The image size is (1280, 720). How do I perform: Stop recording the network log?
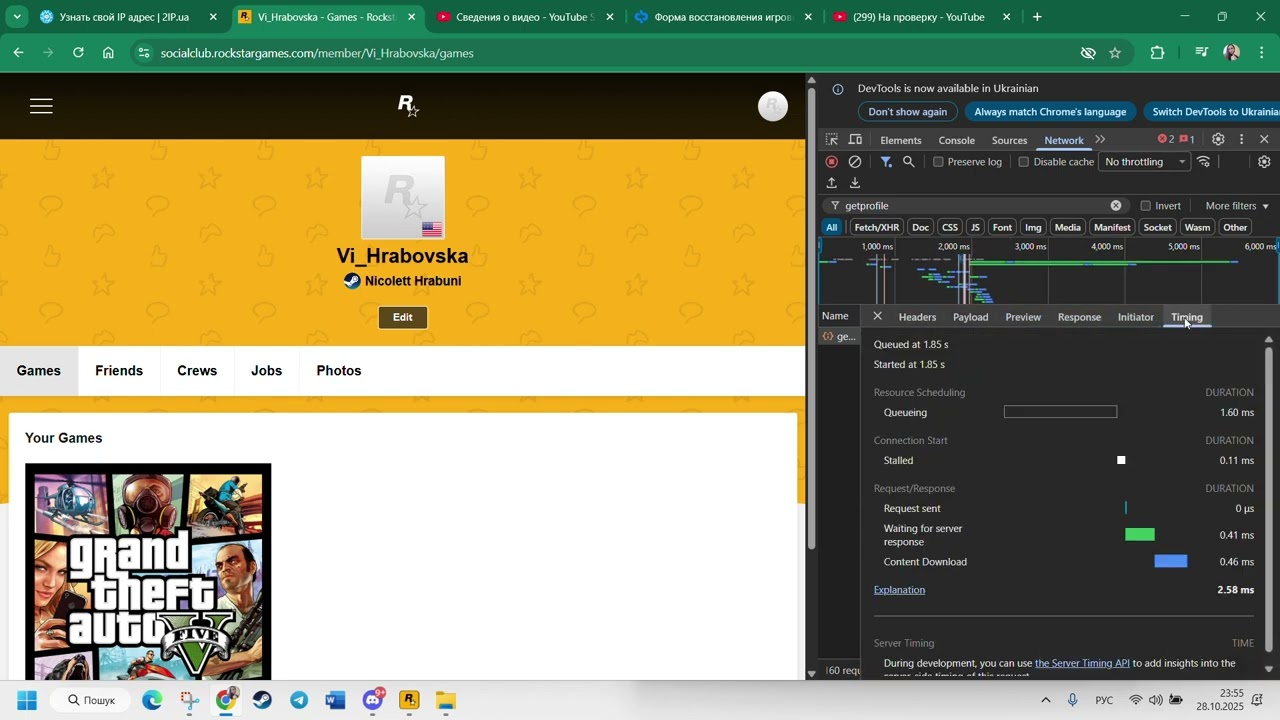(x=832, y=162)
